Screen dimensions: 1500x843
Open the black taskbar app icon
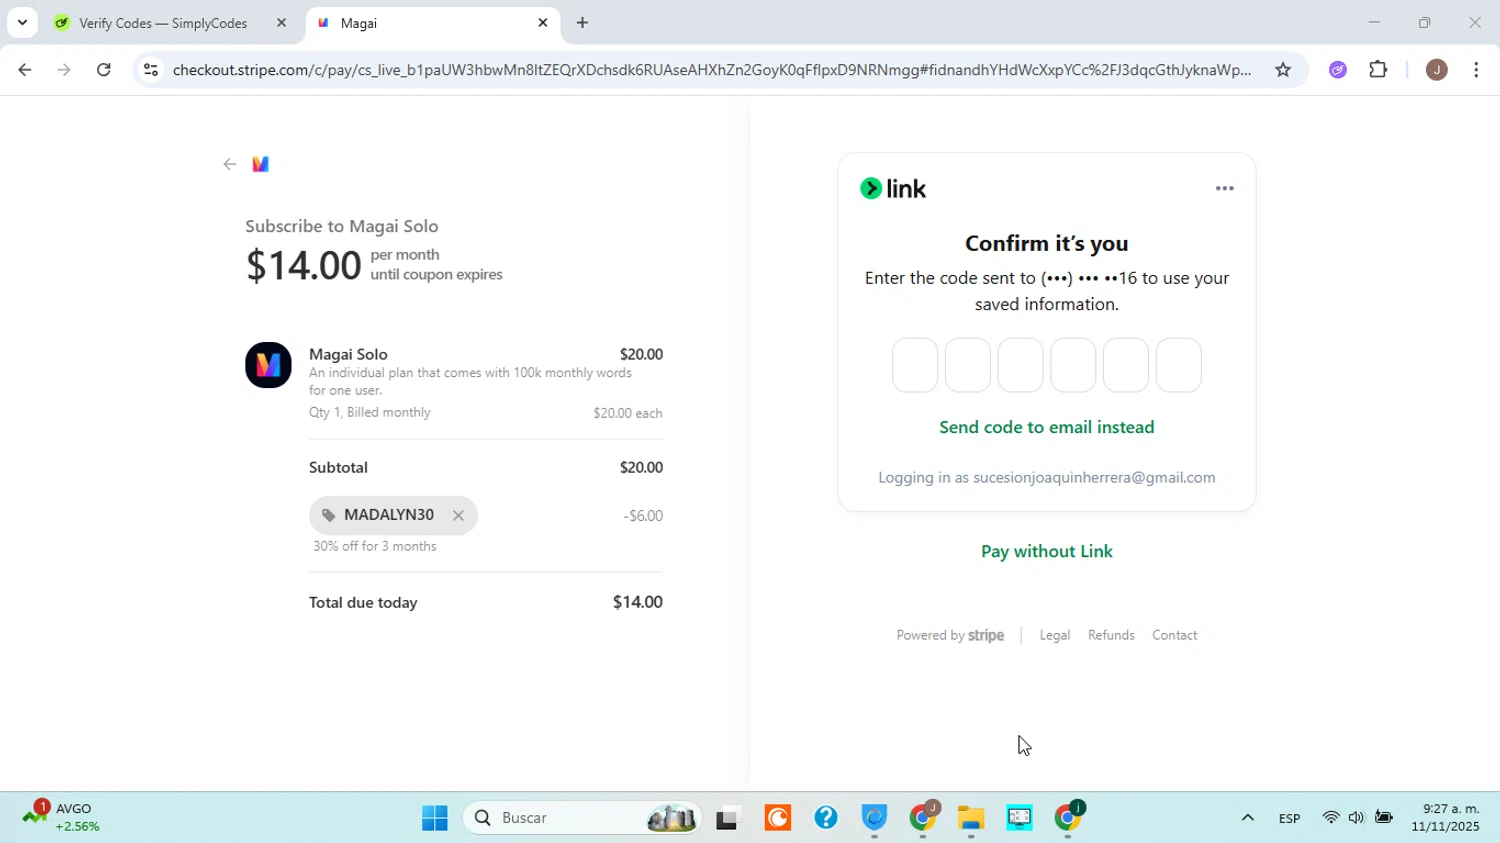click(727, 819)
